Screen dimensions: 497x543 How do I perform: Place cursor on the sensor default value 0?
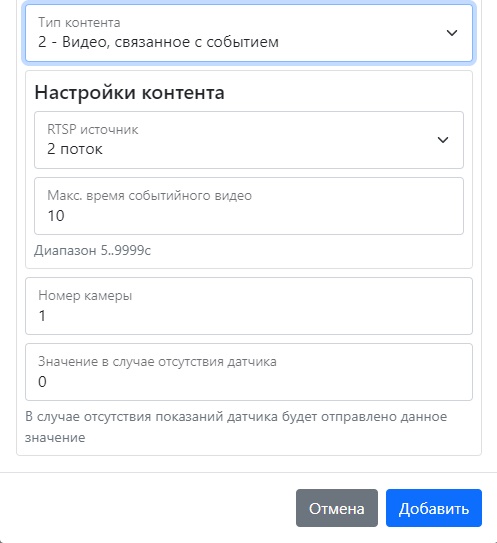pyautogui.click(x=42, y=381)
